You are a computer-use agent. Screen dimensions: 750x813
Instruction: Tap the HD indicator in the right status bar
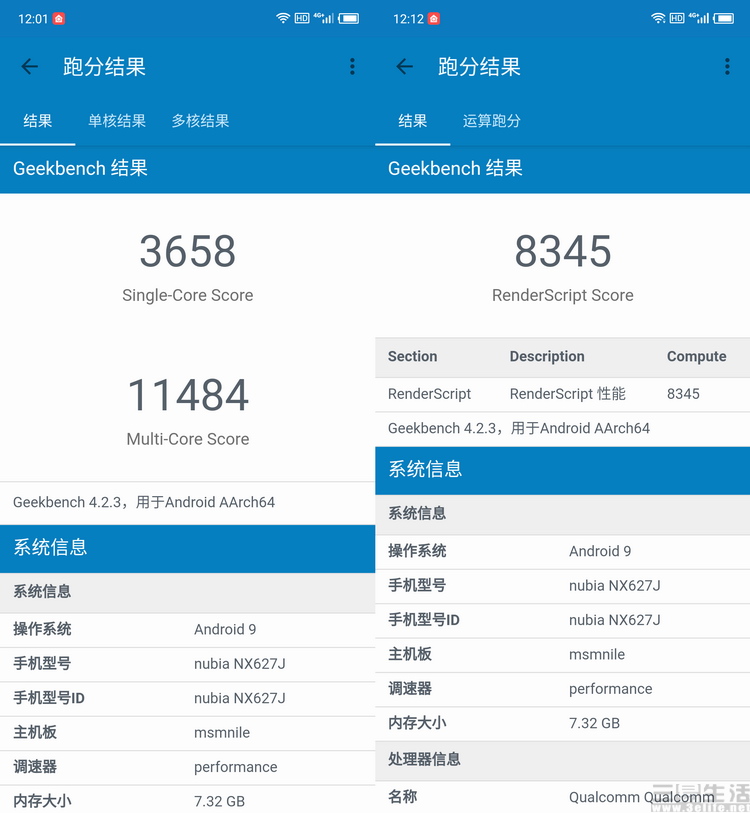pyautogui.click(x=677, y=19)
